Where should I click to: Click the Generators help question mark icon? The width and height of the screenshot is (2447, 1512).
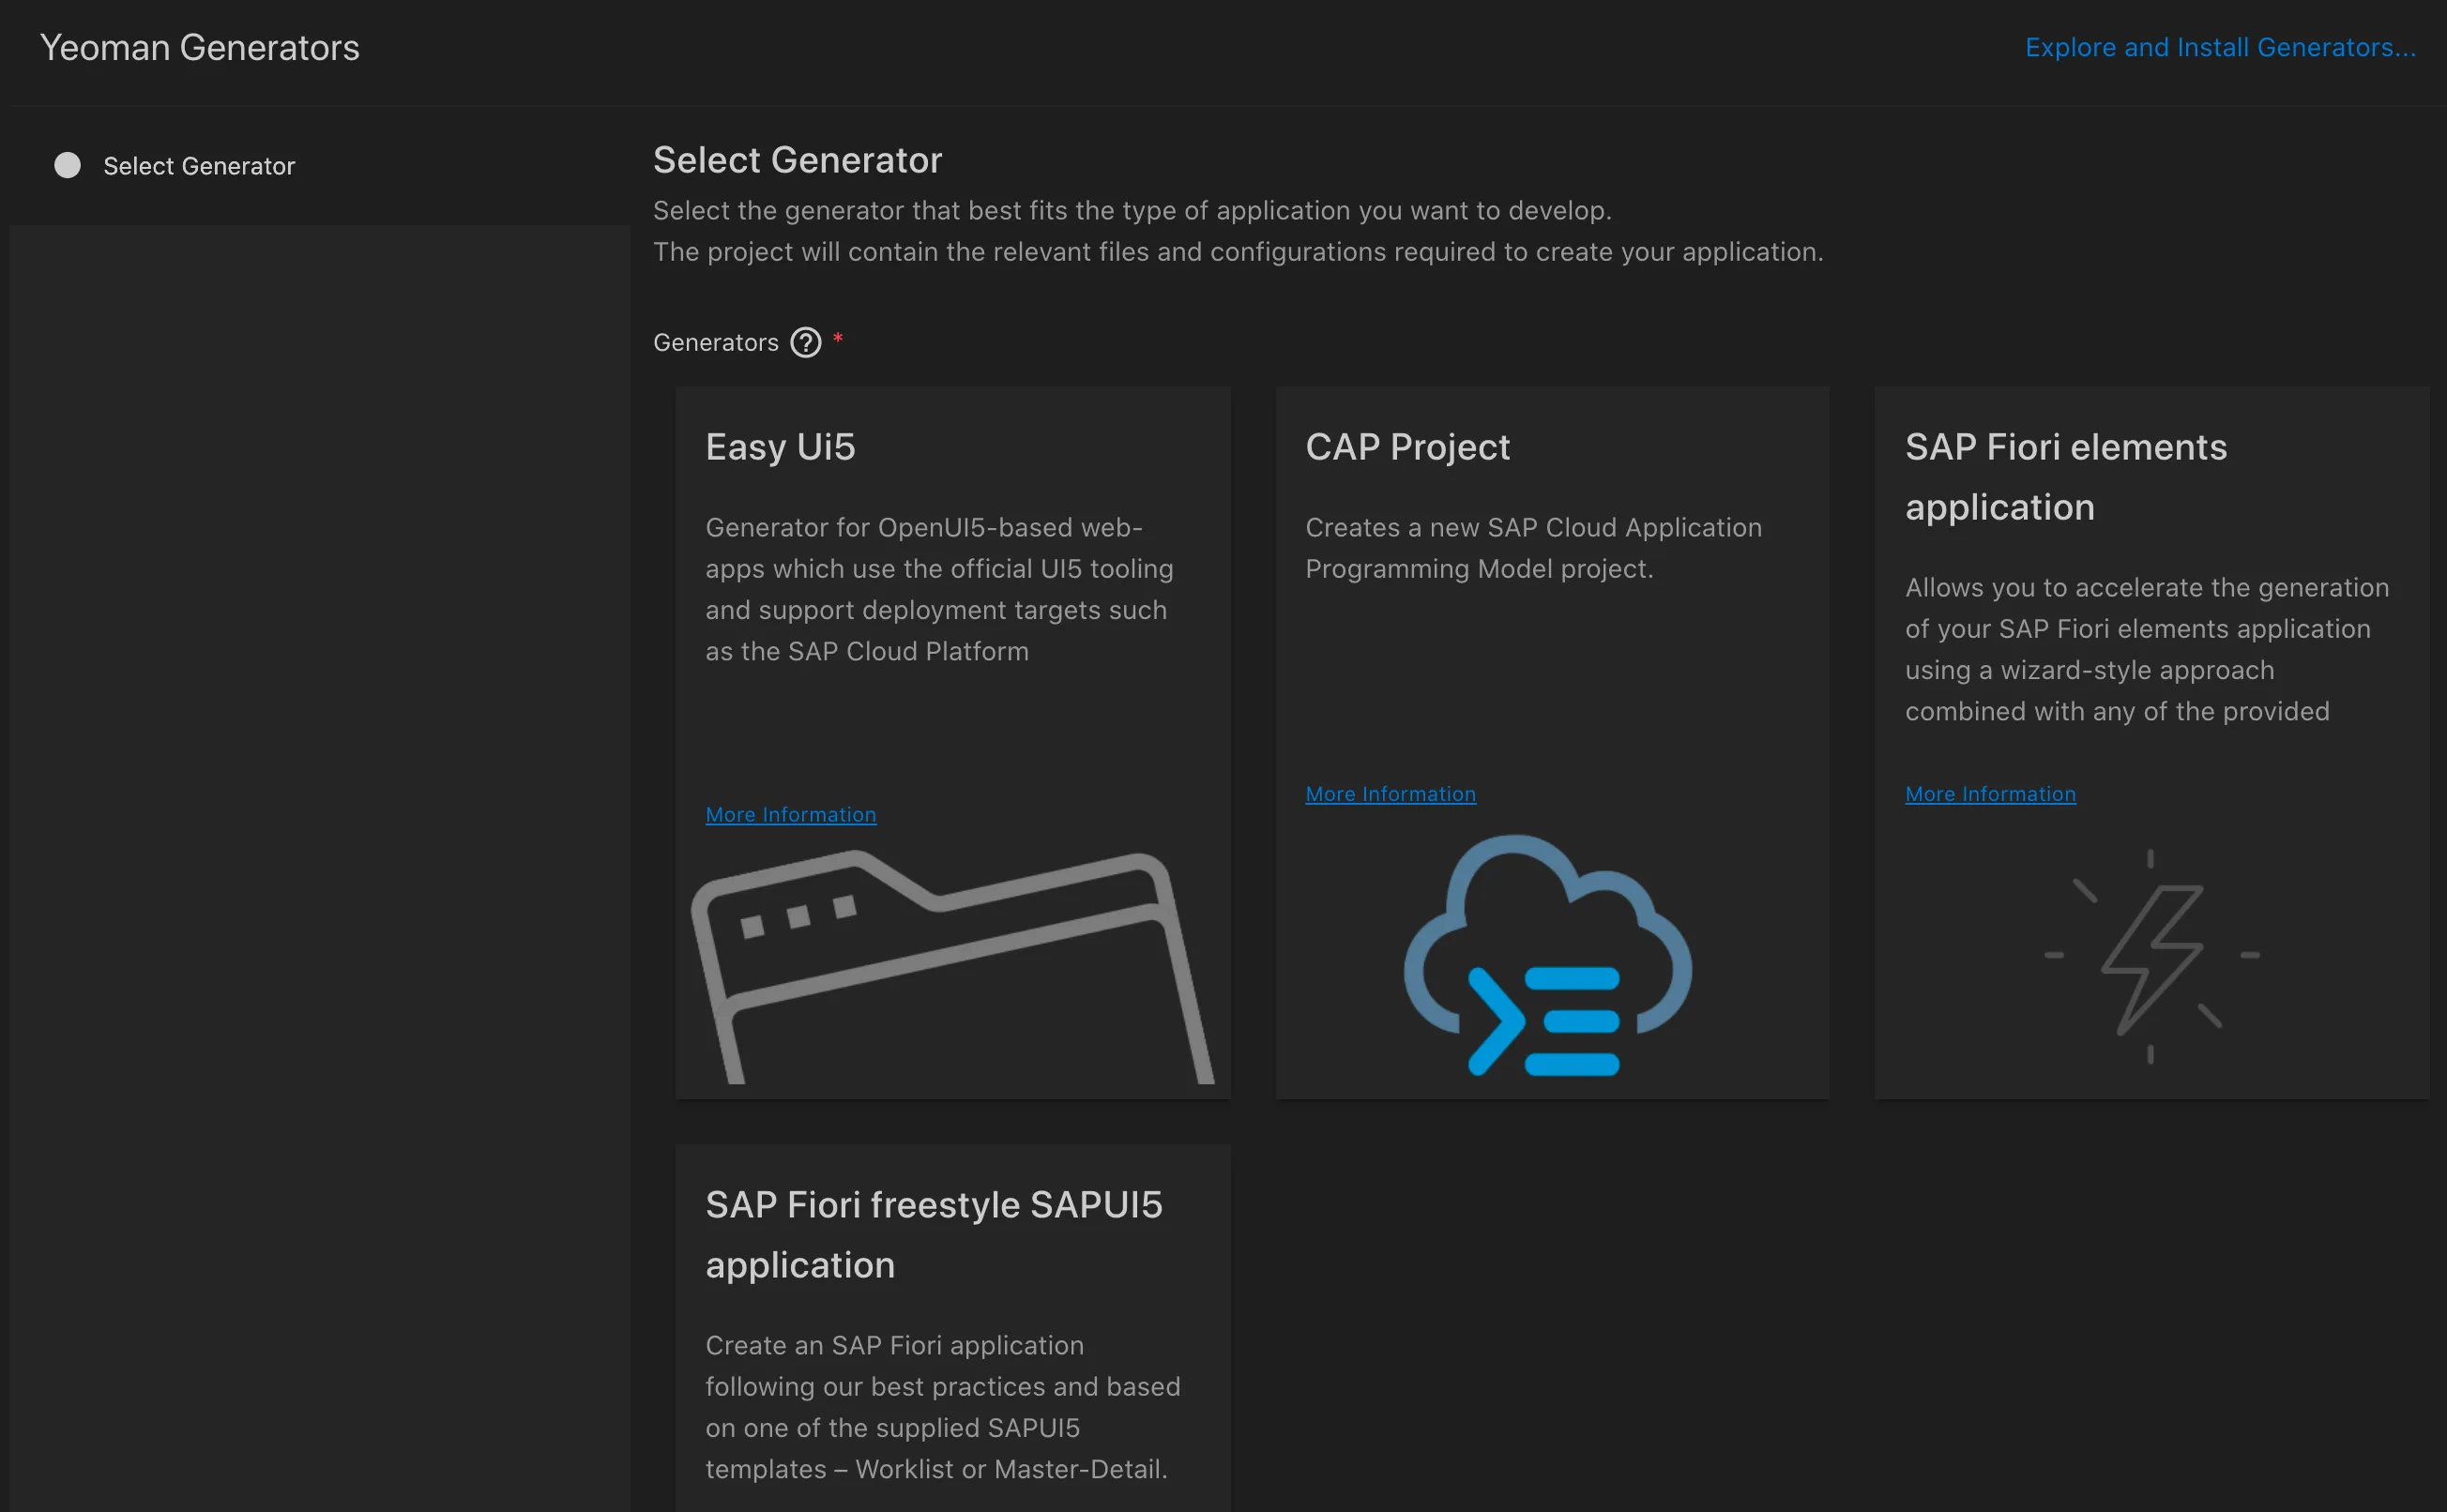tap(805, 343)
